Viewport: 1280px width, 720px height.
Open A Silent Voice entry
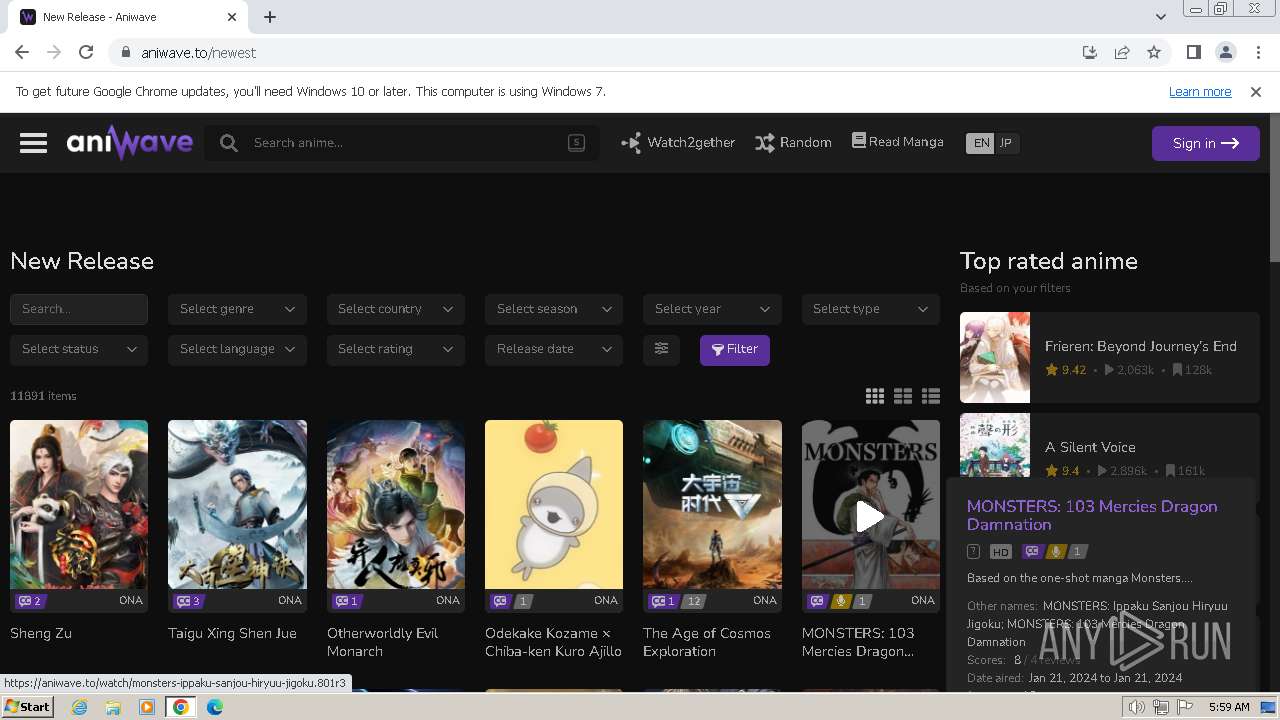tap(1110, 447)
